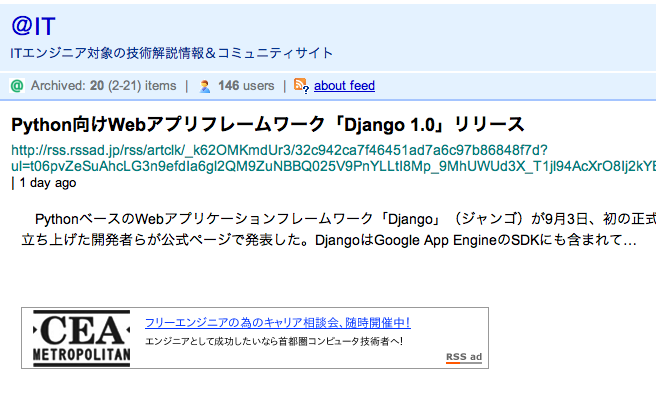Click the CEA Metropolitan ad logo
Image resolution: width=656 pixels, height=396 pixels.
(x=82, y=338)
